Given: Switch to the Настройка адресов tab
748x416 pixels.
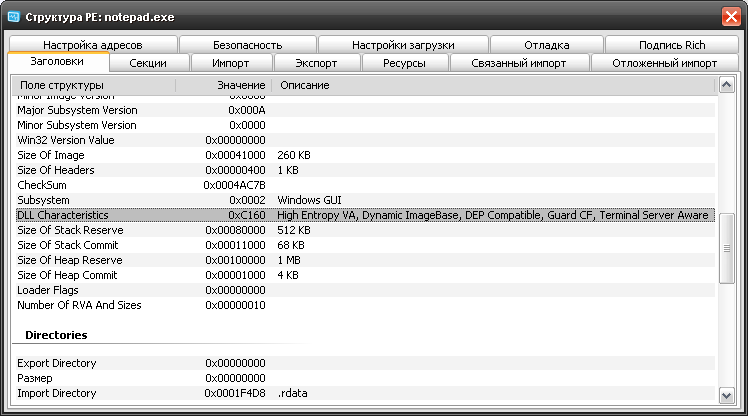Looking at the screenshot, I should point(92,45).
